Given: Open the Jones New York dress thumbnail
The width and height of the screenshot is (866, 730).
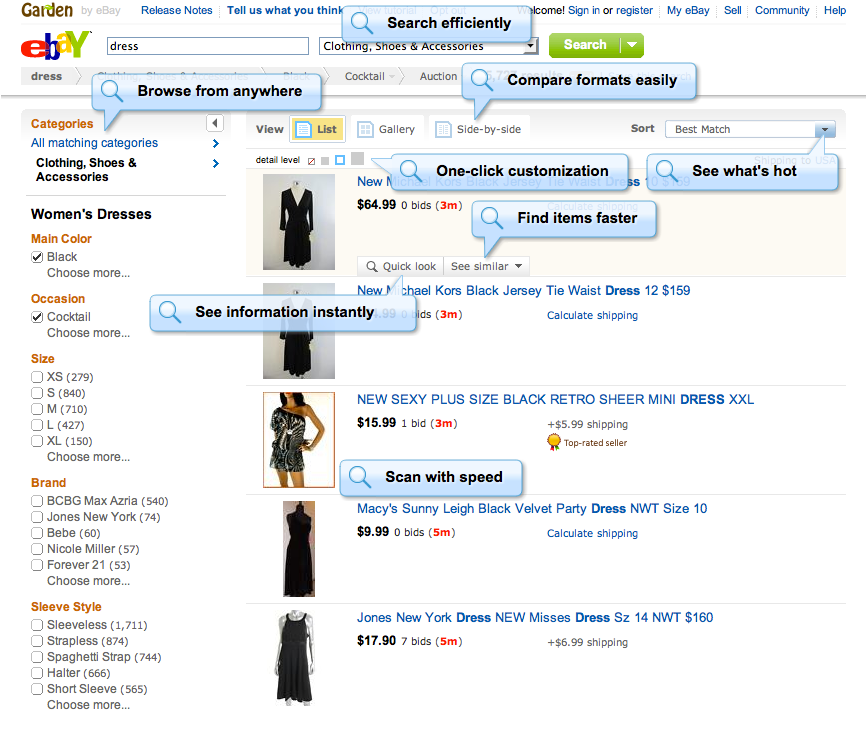Looking at the screenshot, I should (x=295, y=658).
